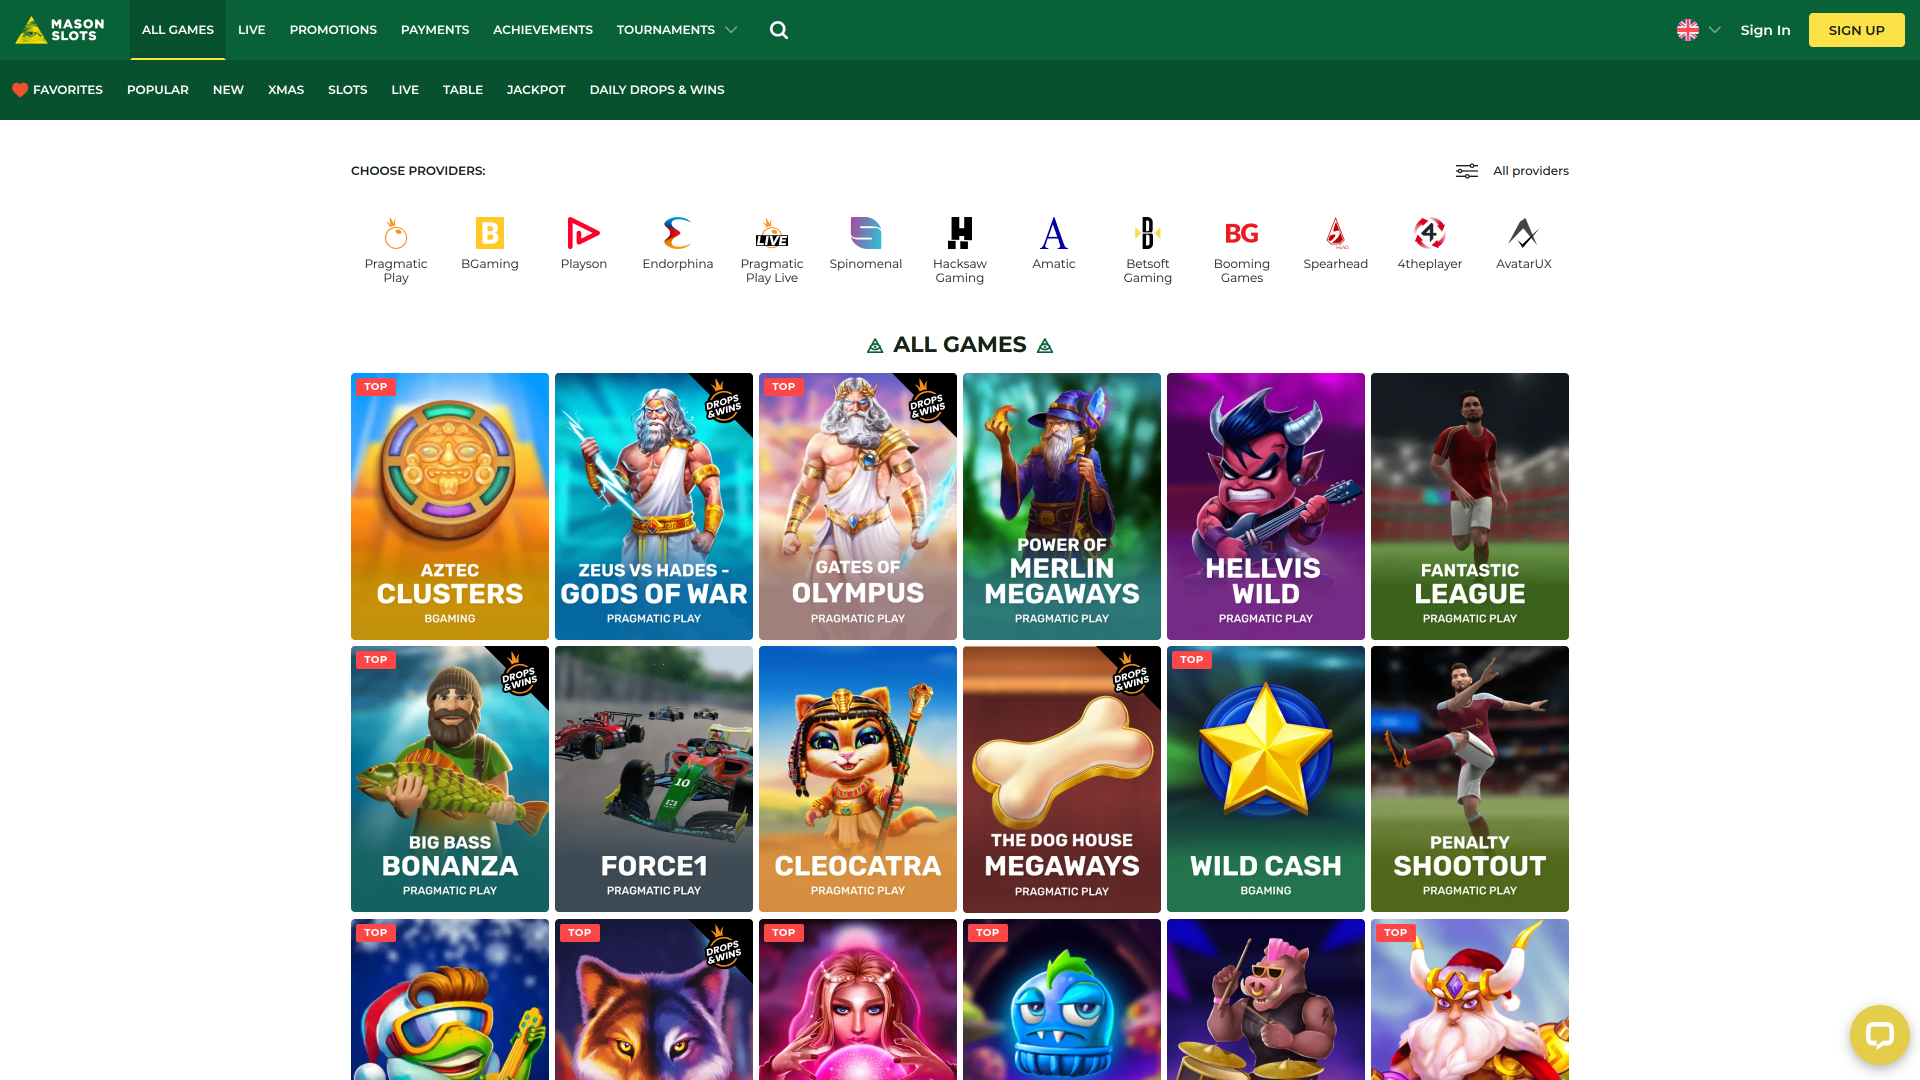The height and width of the screenshot is (1080, 1920).
Task: Click the SIGN UP button
Action: tap(1856, 30)
